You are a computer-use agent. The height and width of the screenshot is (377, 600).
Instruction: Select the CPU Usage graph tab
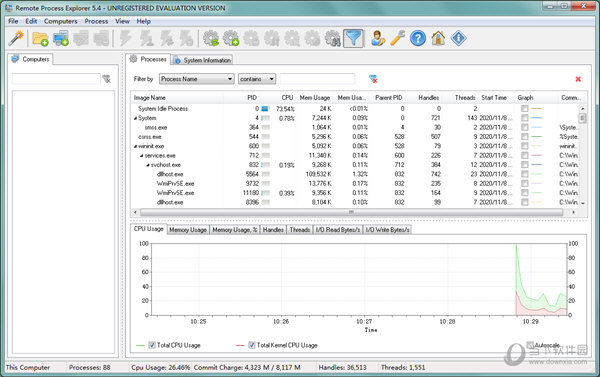click(148, 229)
